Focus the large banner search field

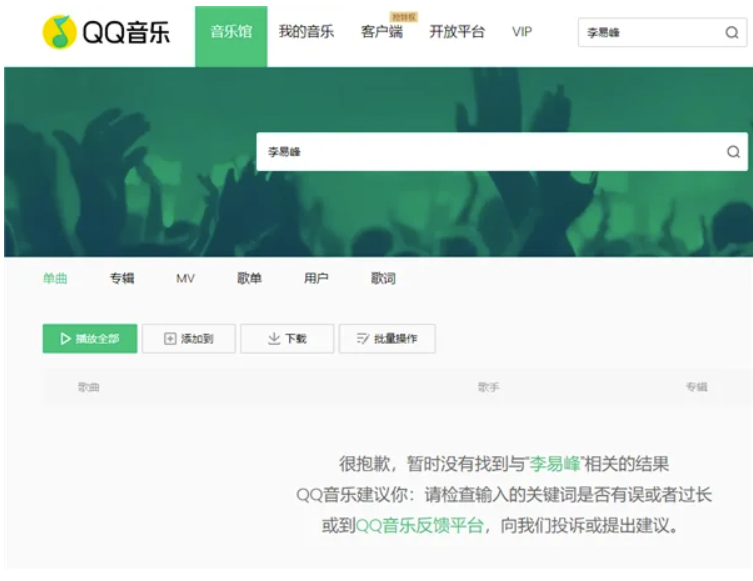tap(502, 152)
